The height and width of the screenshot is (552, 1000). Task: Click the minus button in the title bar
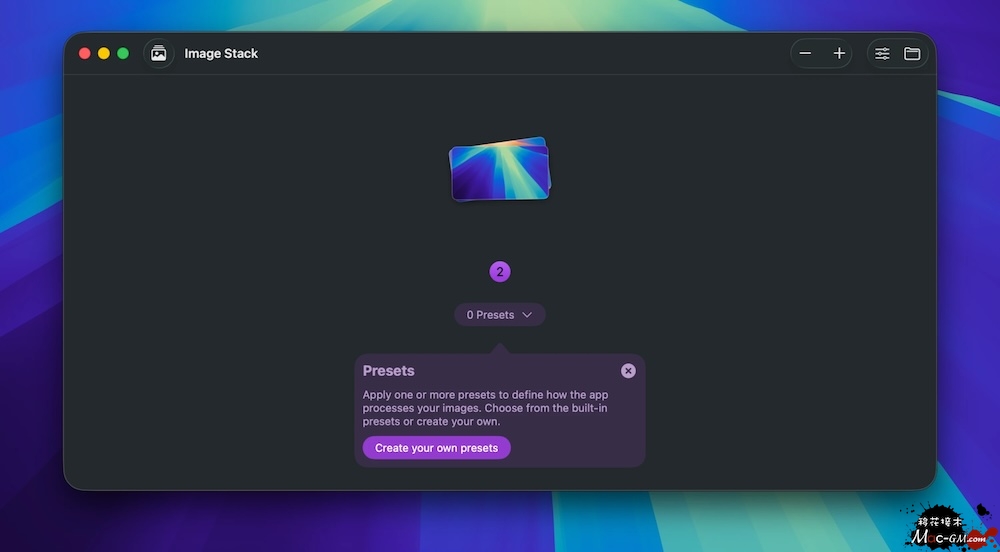806,54
